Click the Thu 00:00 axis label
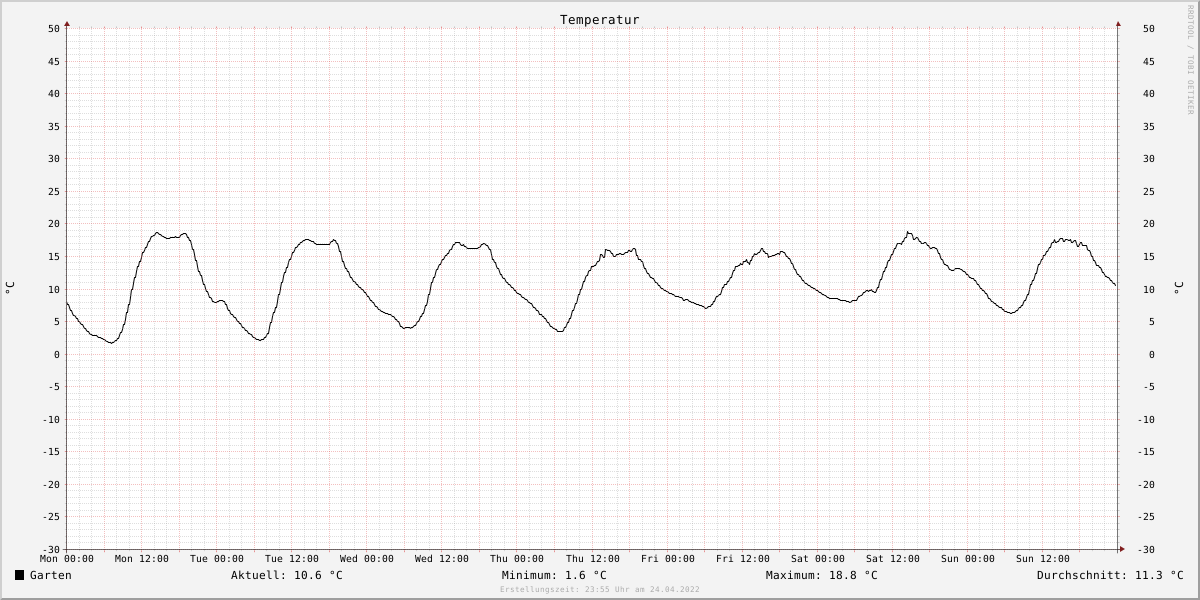1200x600 pixels. 517,559
